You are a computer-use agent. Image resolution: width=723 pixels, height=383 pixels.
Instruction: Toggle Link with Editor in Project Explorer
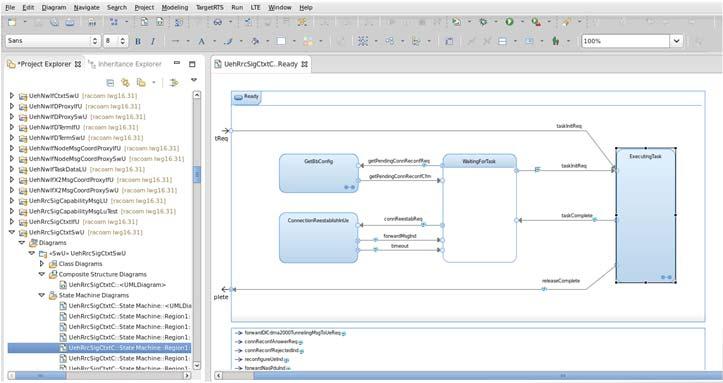[125, 83]
